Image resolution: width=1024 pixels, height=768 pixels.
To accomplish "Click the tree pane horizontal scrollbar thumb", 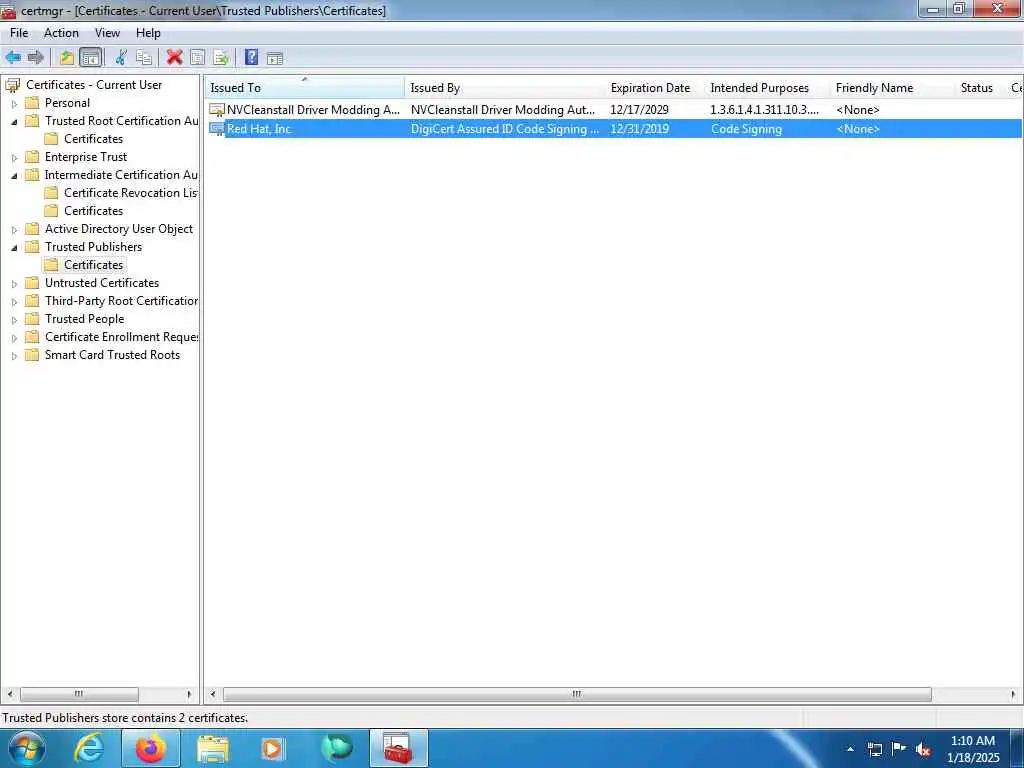I will pos(79,694).
